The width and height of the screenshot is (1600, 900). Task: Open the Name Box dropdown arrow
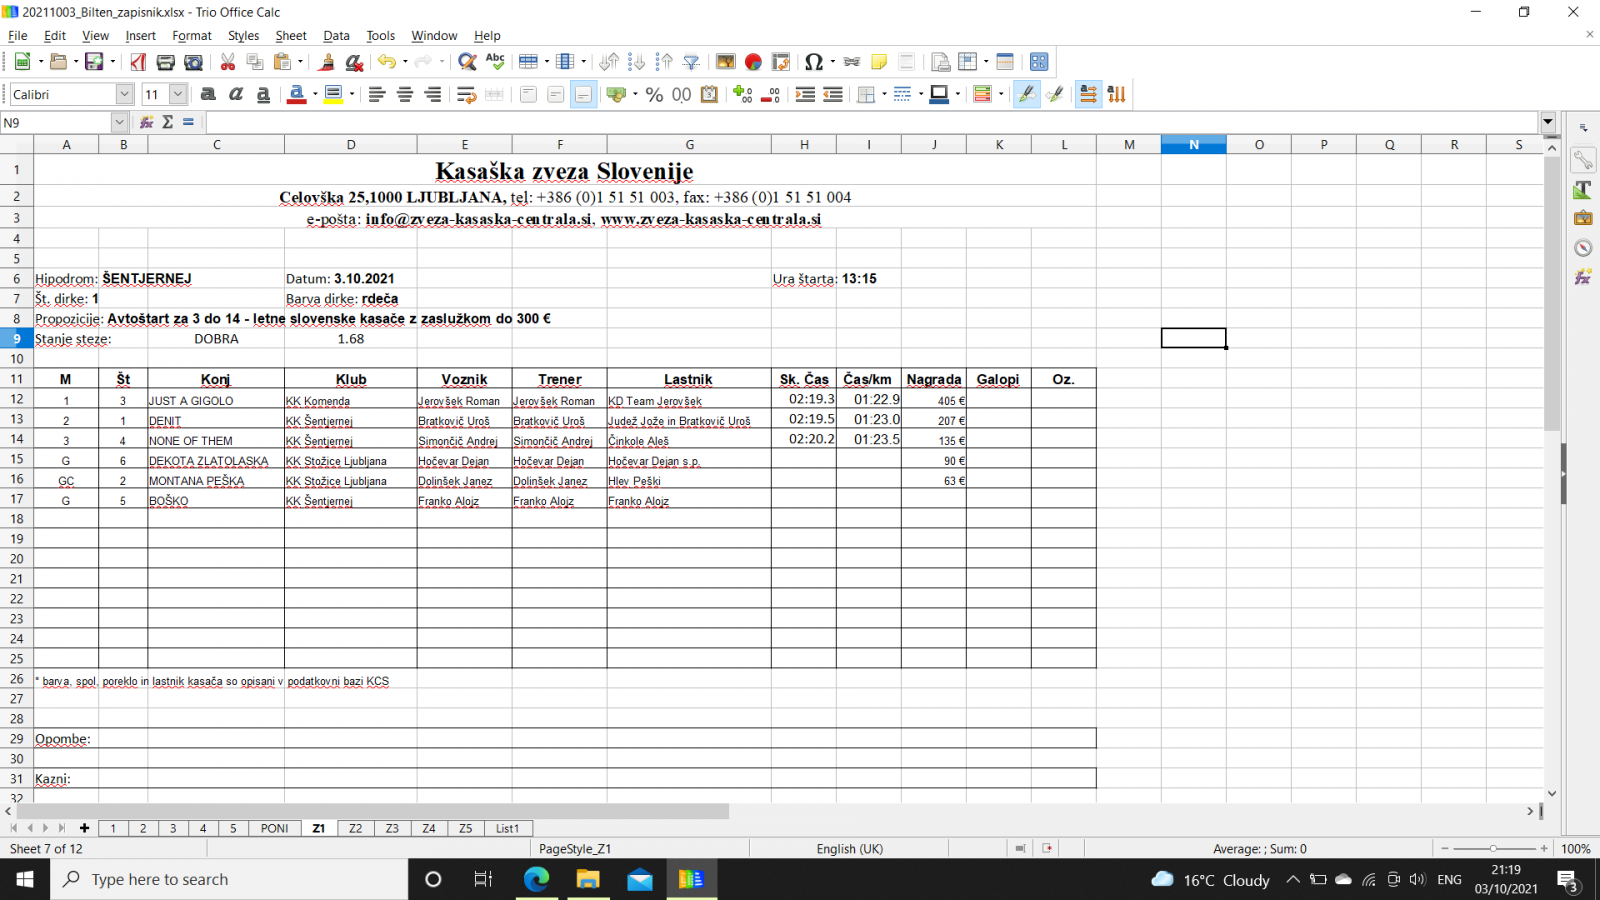pos(119,122)
